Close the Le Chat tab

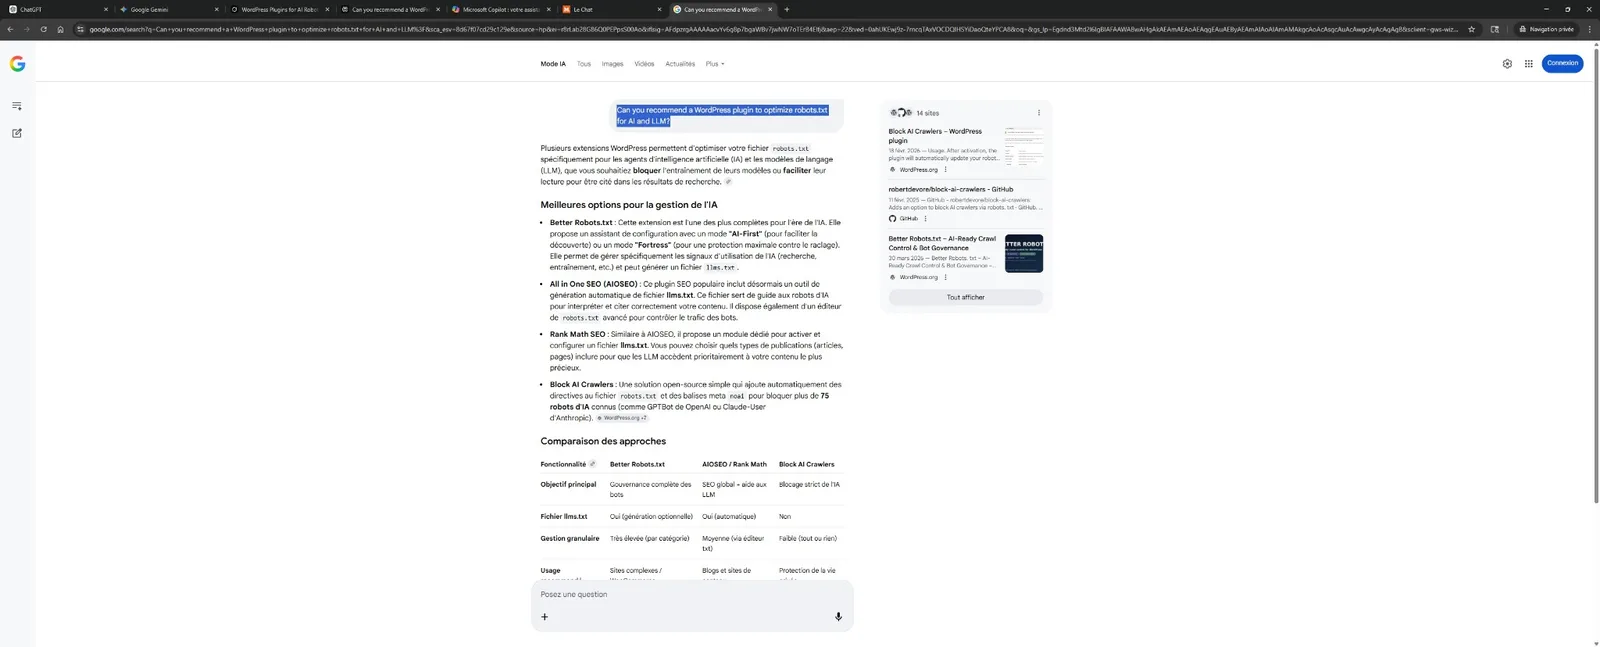point(659,9)
